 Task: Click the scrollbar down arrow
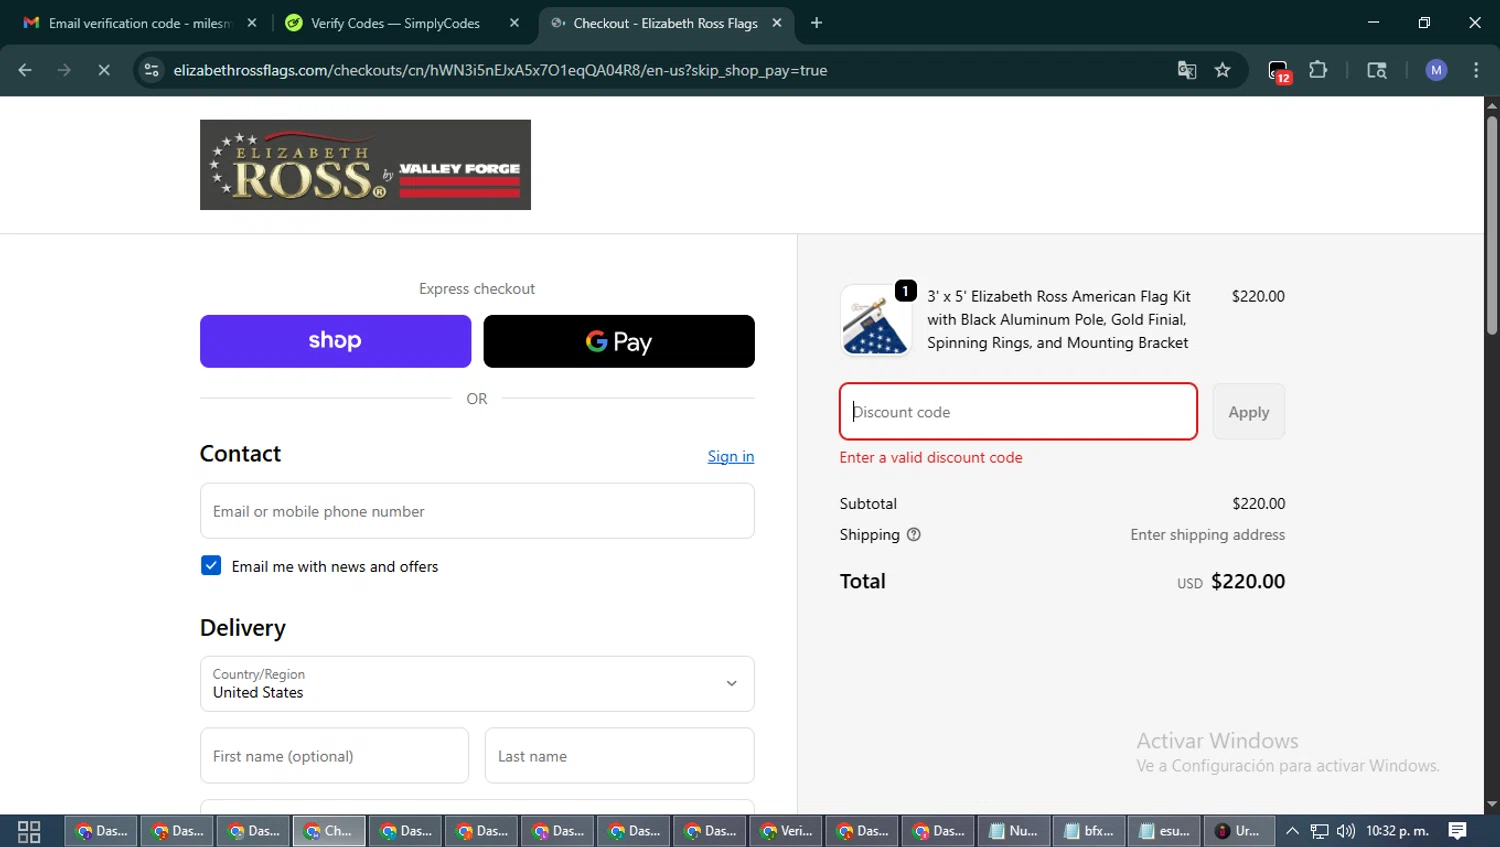pyautogui.click(x=1492, y=804)
